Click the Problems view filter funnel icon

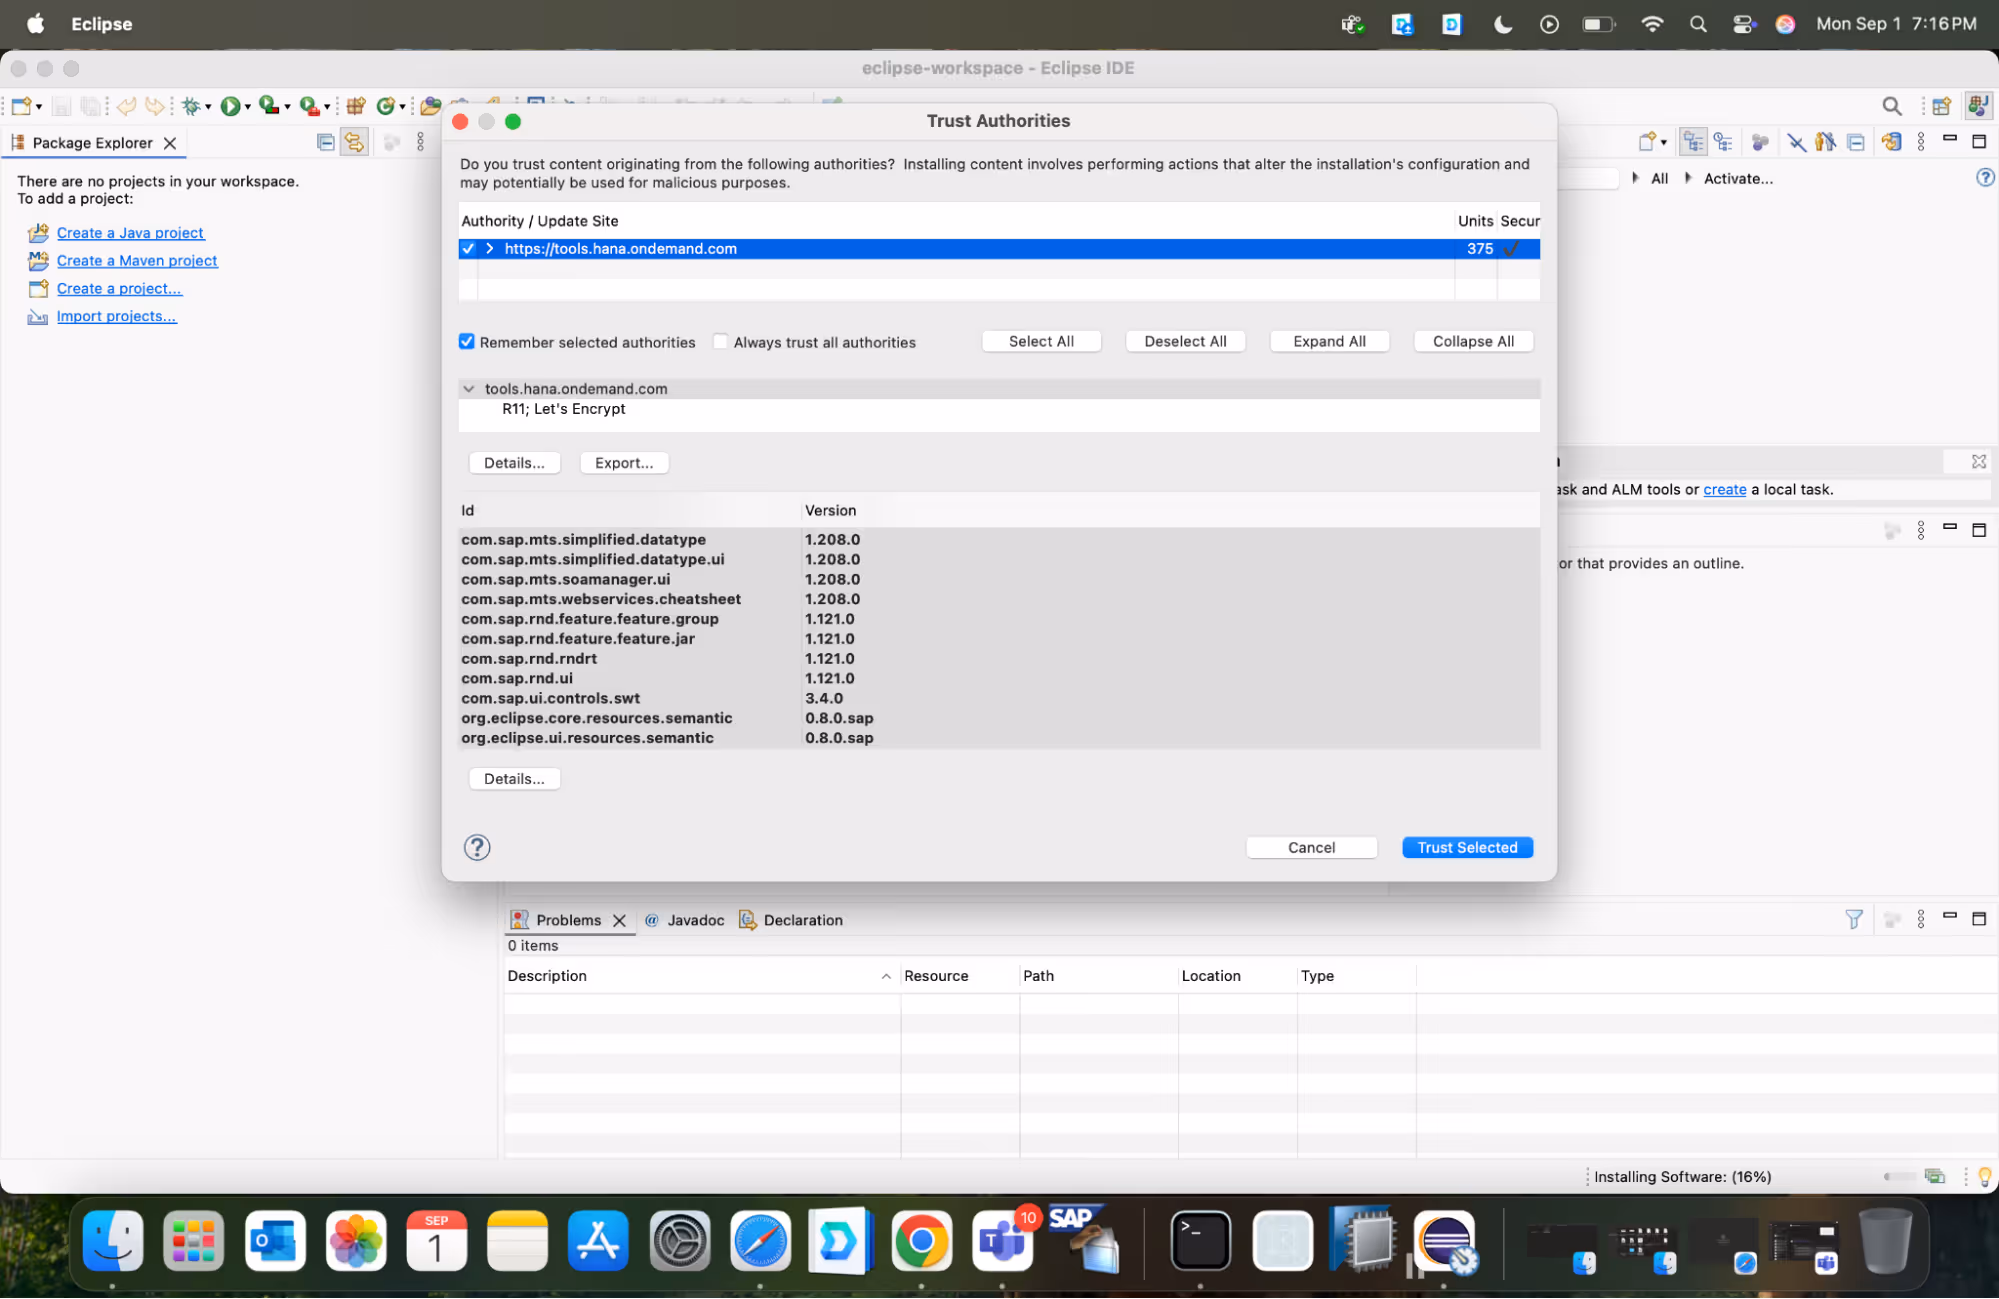[x=1853, y=919]
